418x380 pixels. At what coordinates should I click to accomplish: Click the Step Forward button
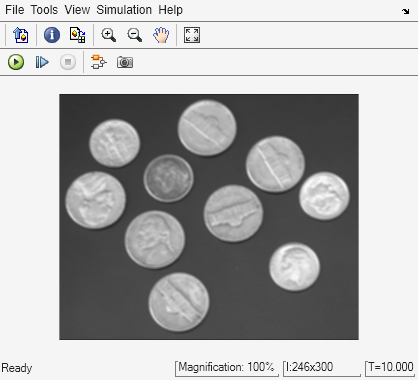coord(42,62)
